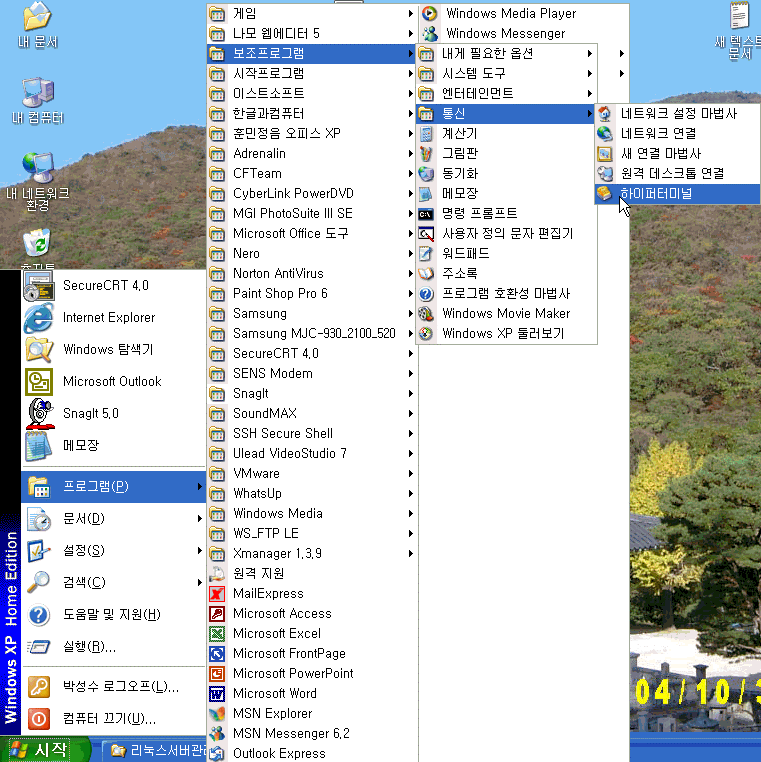Image resolution: width=761 pixels, height=762 pixels.
Task: Open 사용자 정의 문자 편집기
Action: [506, 234]
